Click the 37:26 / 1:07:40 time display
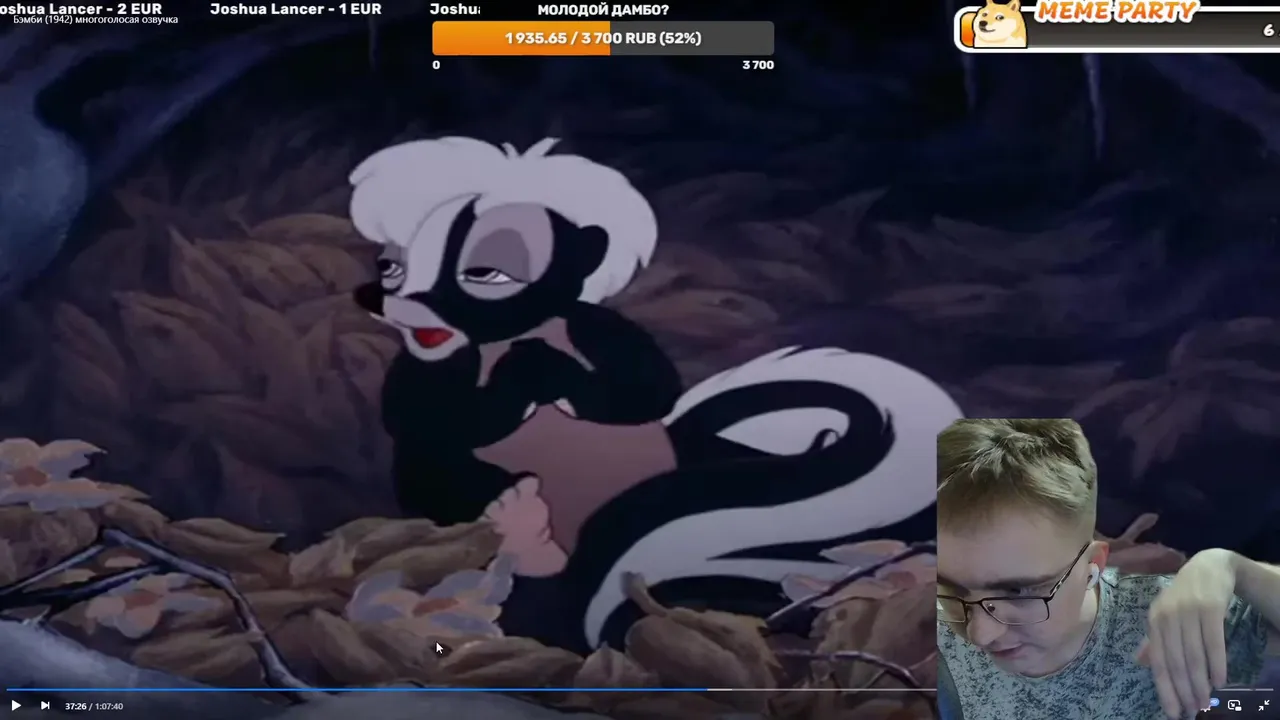Viewport: 1280px width, 720px height. coord(94,706)
